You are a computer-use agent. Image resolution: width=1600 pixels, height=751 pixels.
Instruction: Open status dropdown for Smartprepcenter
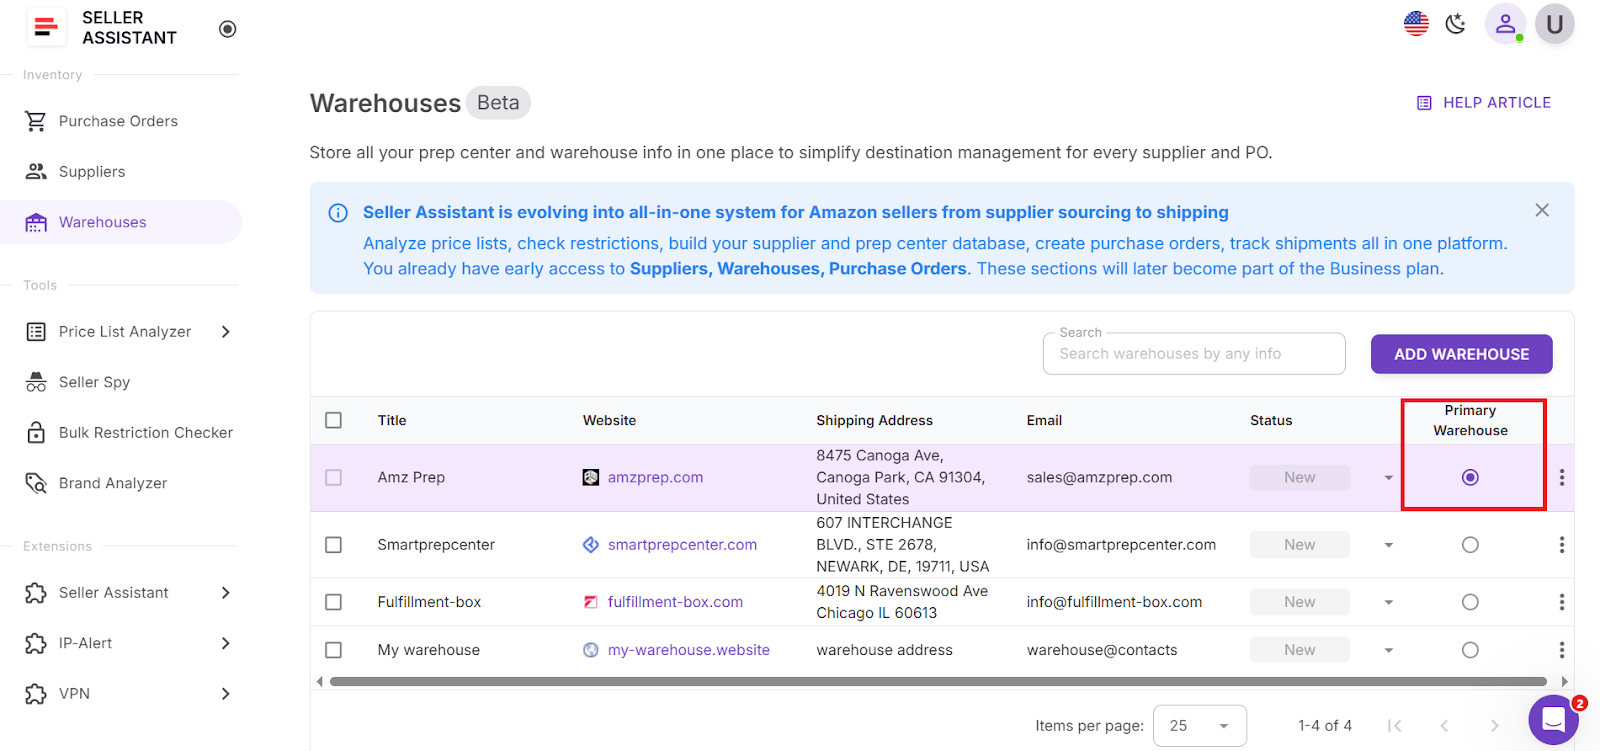(1388, 545)
